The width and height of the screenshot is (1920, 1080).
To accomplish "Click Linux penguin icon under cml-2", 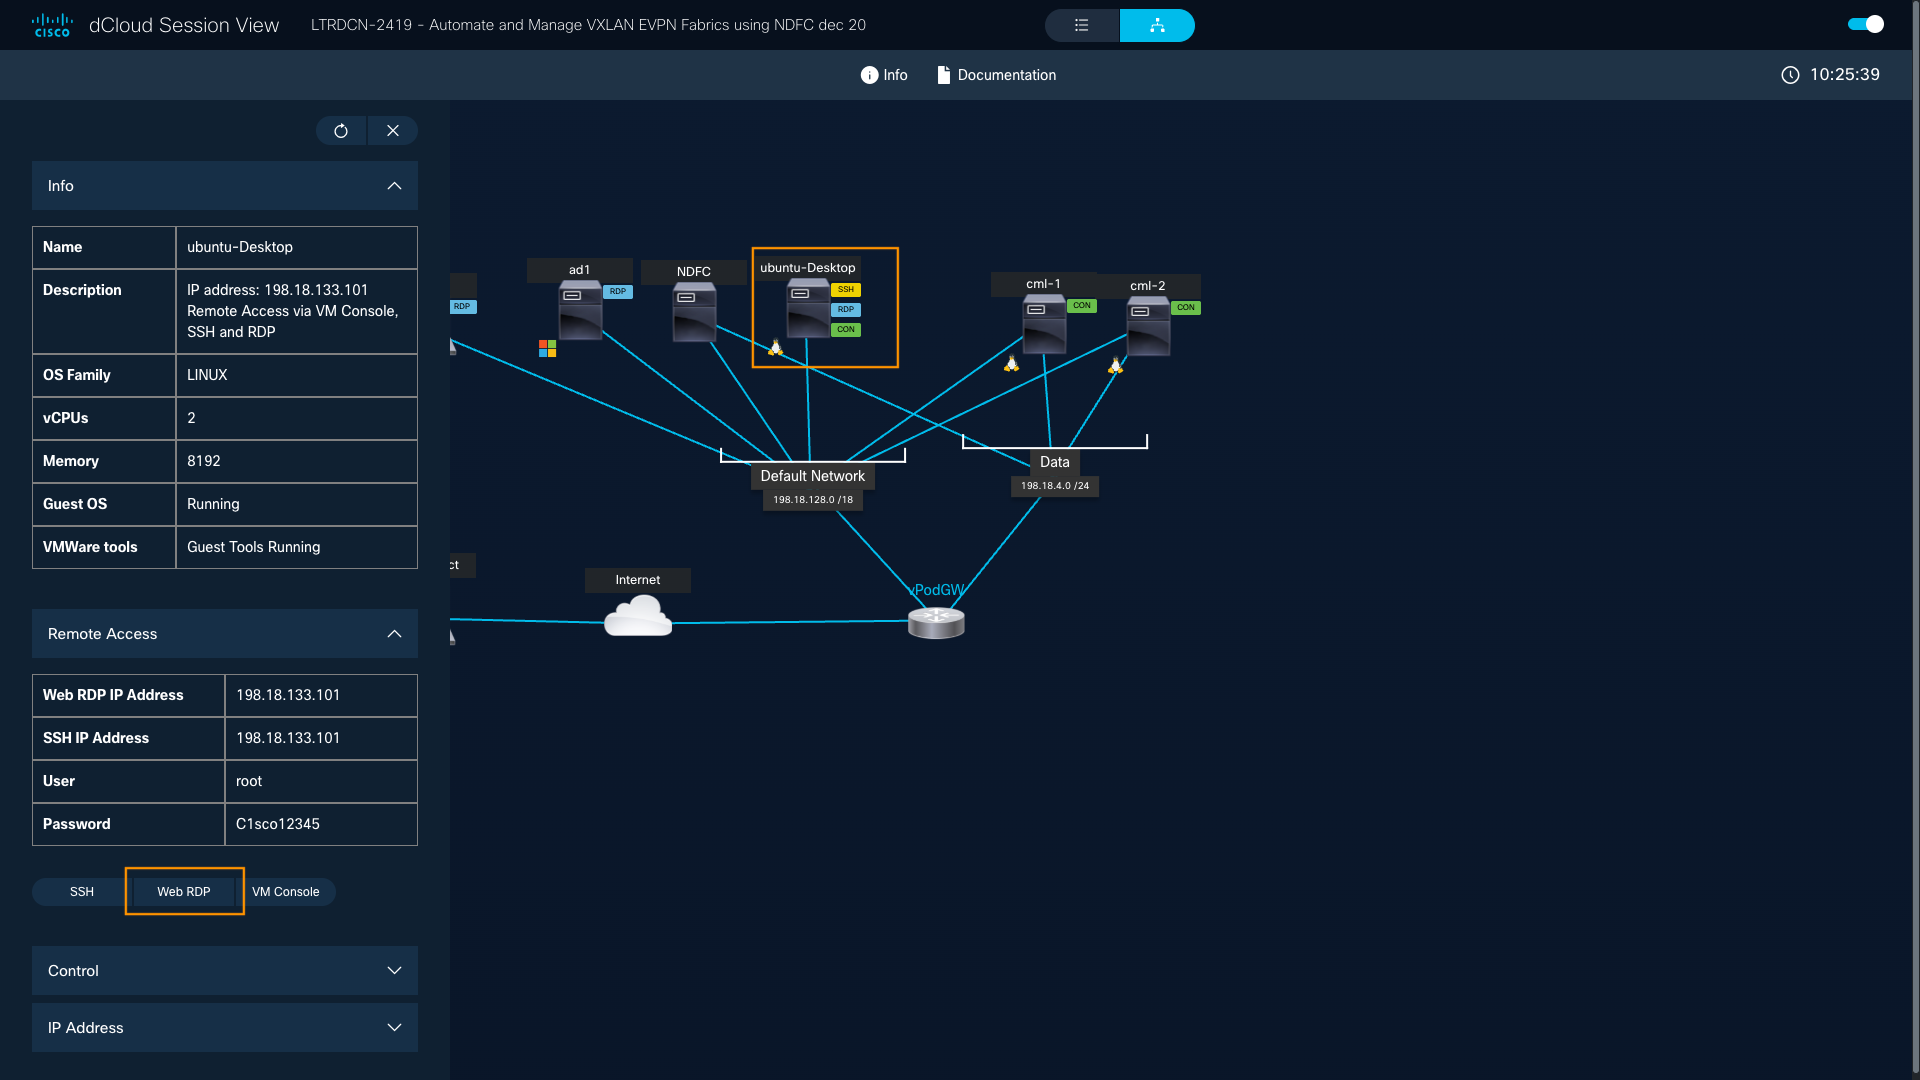I will [1115, 367].
